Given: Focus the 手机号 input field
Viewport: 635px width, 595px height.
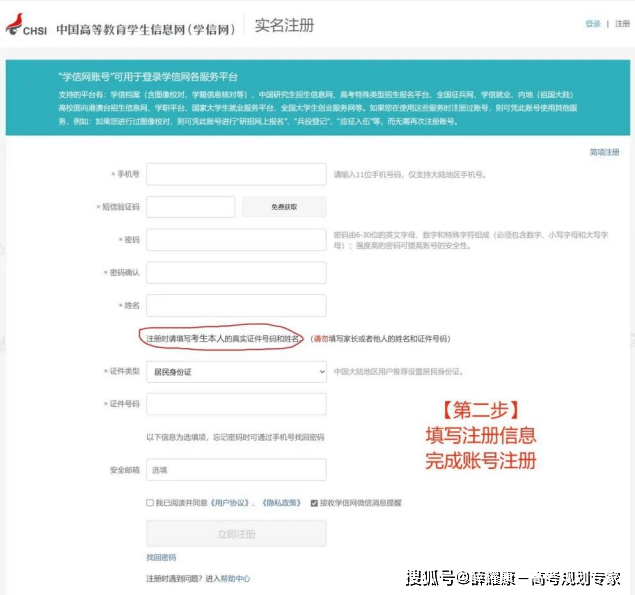Looking at the screenshot, I should (x=236, y=174).
